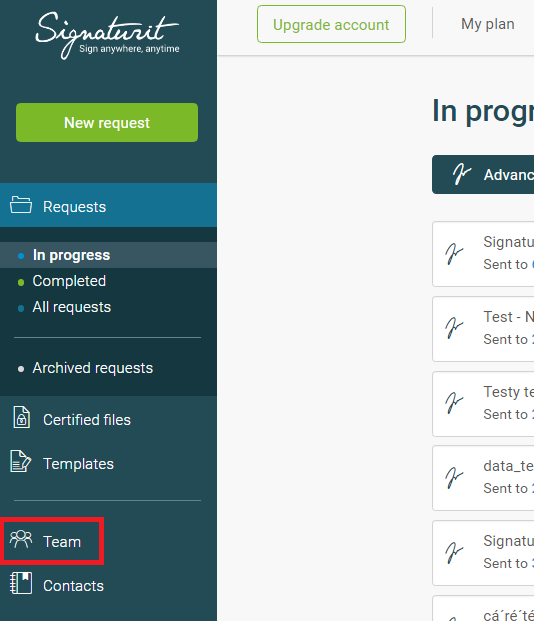Click the Requests folder icon
The image size is (534, 621).
pos(21,205)
